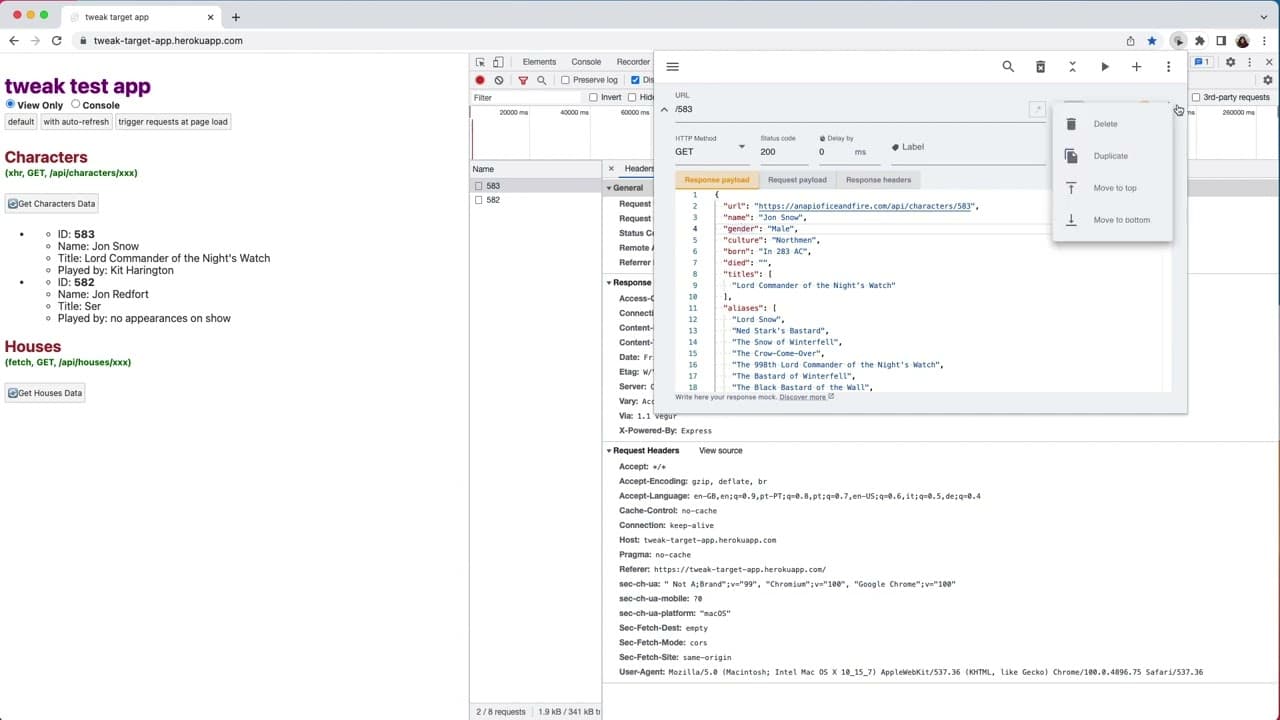The width and height of the screenshot is (1280, 720).
Task: Go back with the browser back arrow
Action: click(14, 41)
